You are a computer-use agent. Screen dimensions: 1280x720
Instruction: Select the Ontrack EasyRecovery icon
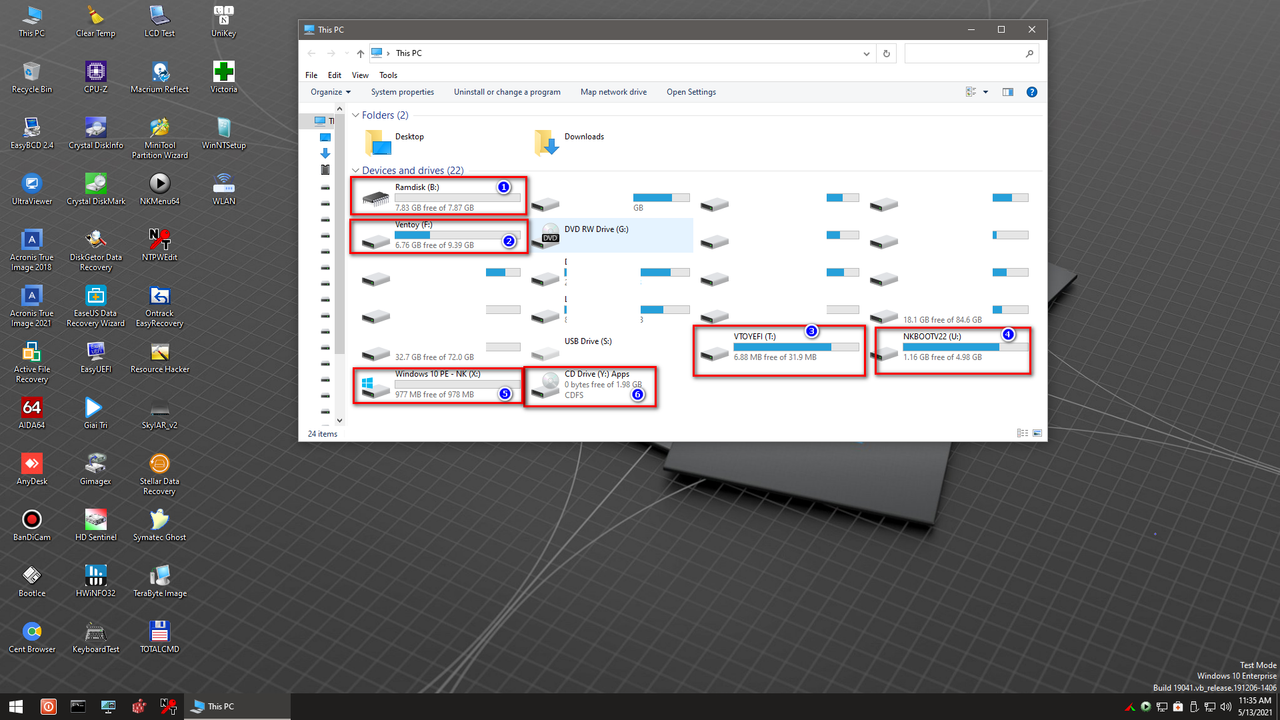tap(160, 307)
